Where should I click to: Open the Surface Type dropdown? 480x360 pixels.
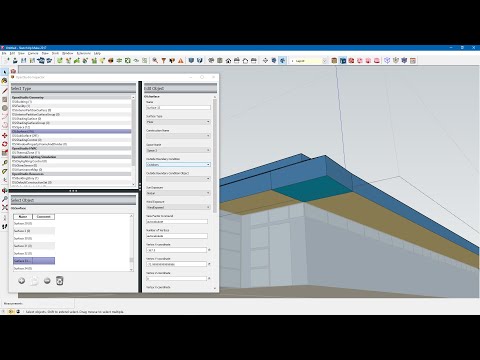coord(178,122)
